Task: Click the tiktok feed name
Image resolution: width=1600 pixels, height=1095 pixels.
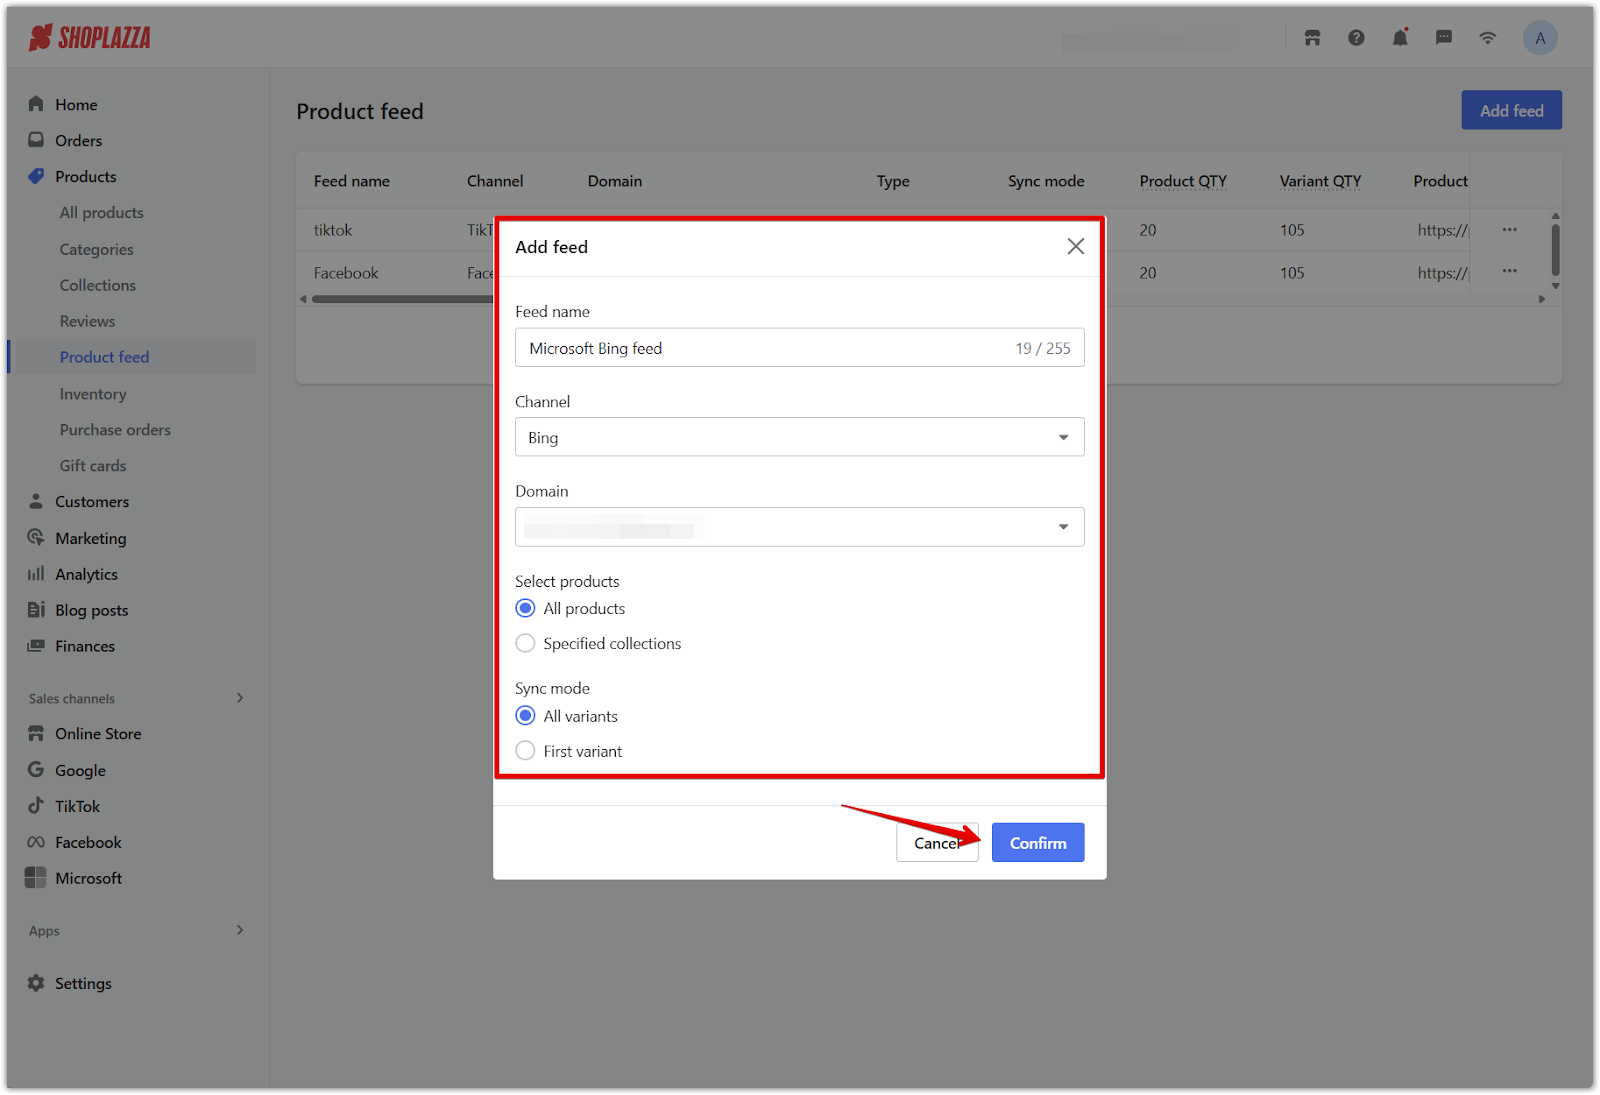Action: click(x=333, y=230)
